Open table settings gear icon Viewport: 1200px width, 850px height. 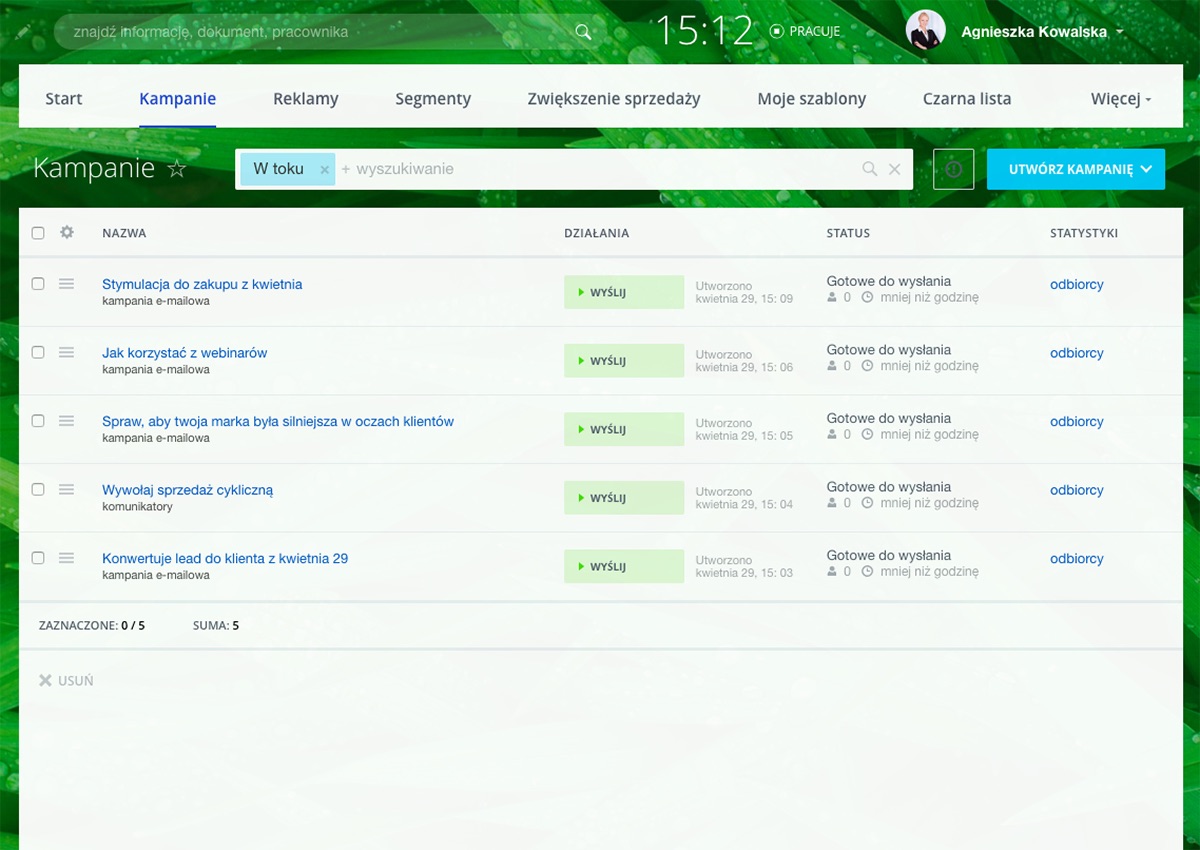[67, 232]
